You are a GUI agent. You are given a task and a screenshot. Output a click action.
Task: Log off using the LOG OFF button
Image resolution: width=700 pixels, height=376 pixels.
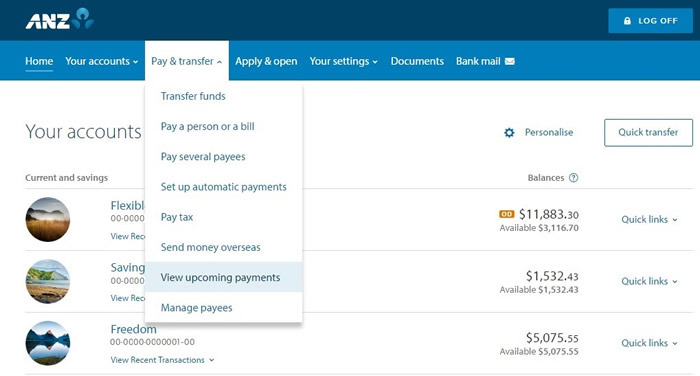[x=650, y=21]
